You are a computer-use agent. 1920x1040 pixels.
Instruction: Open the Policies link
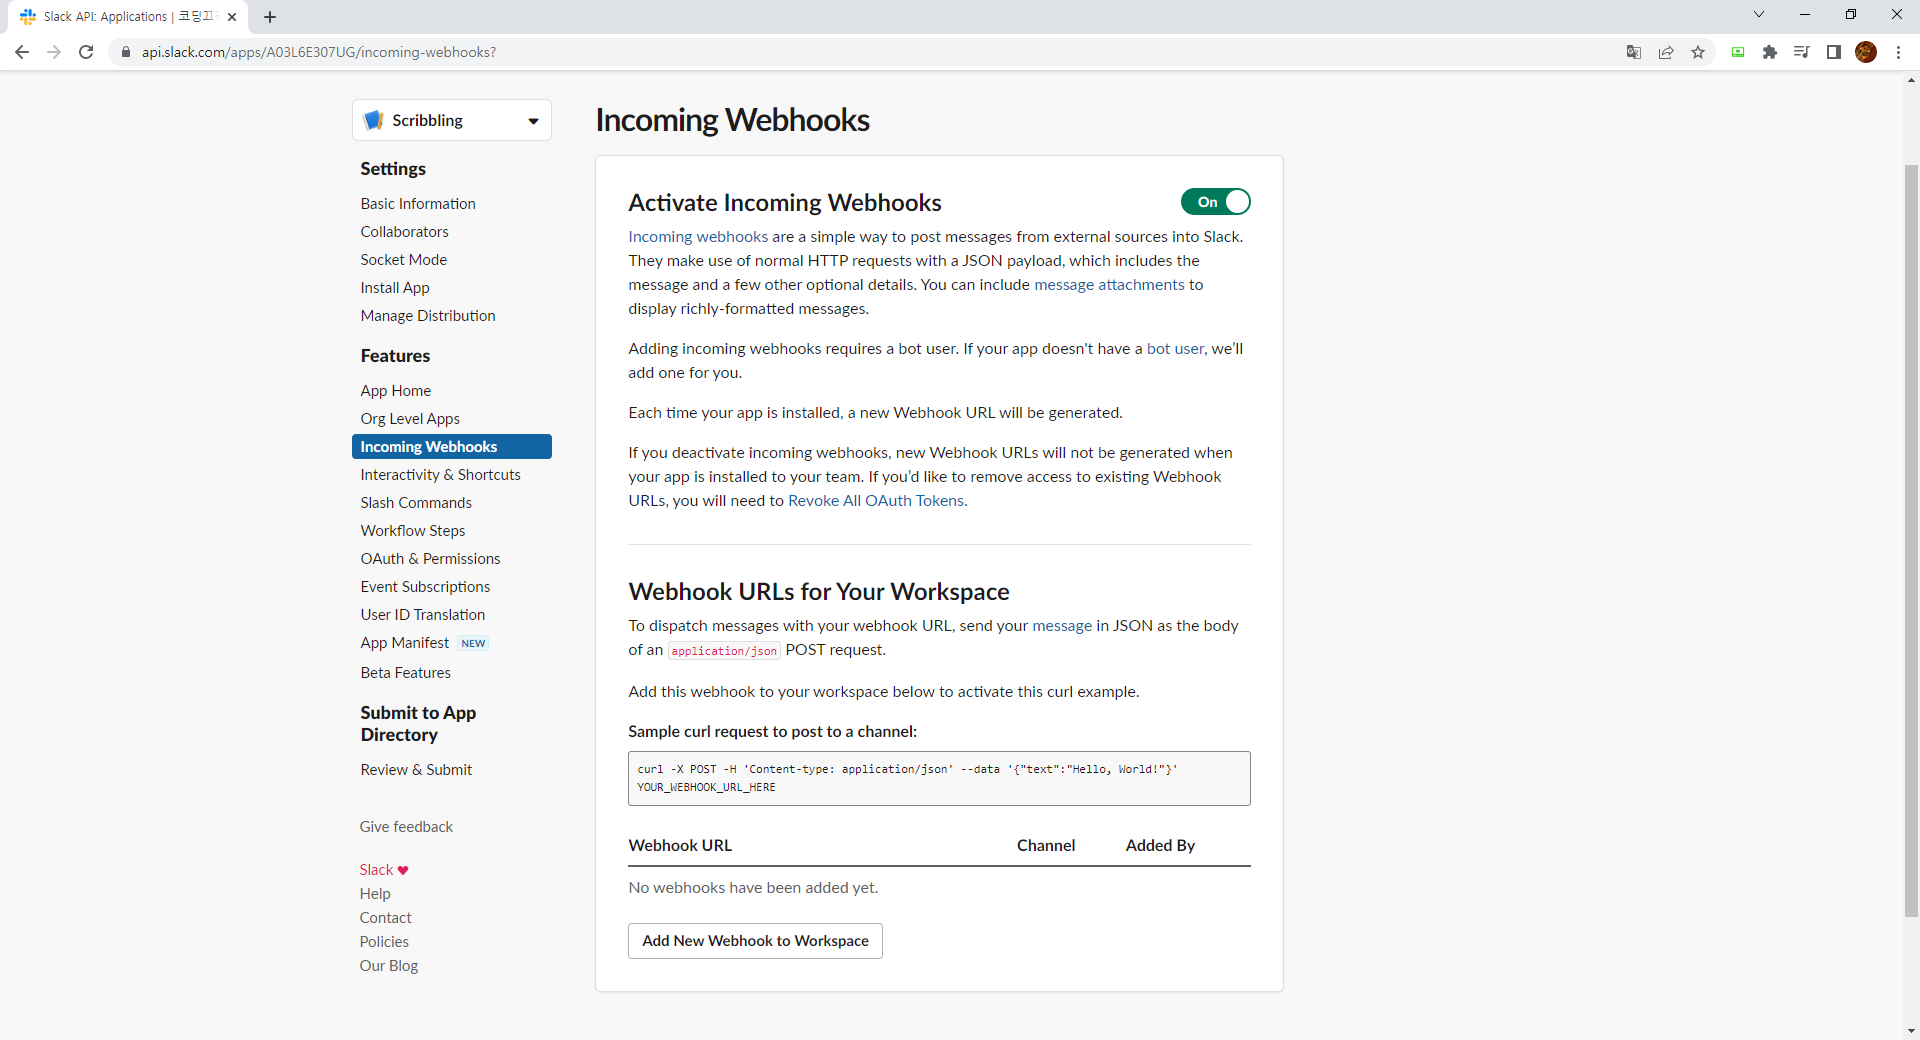coord(384,942)
